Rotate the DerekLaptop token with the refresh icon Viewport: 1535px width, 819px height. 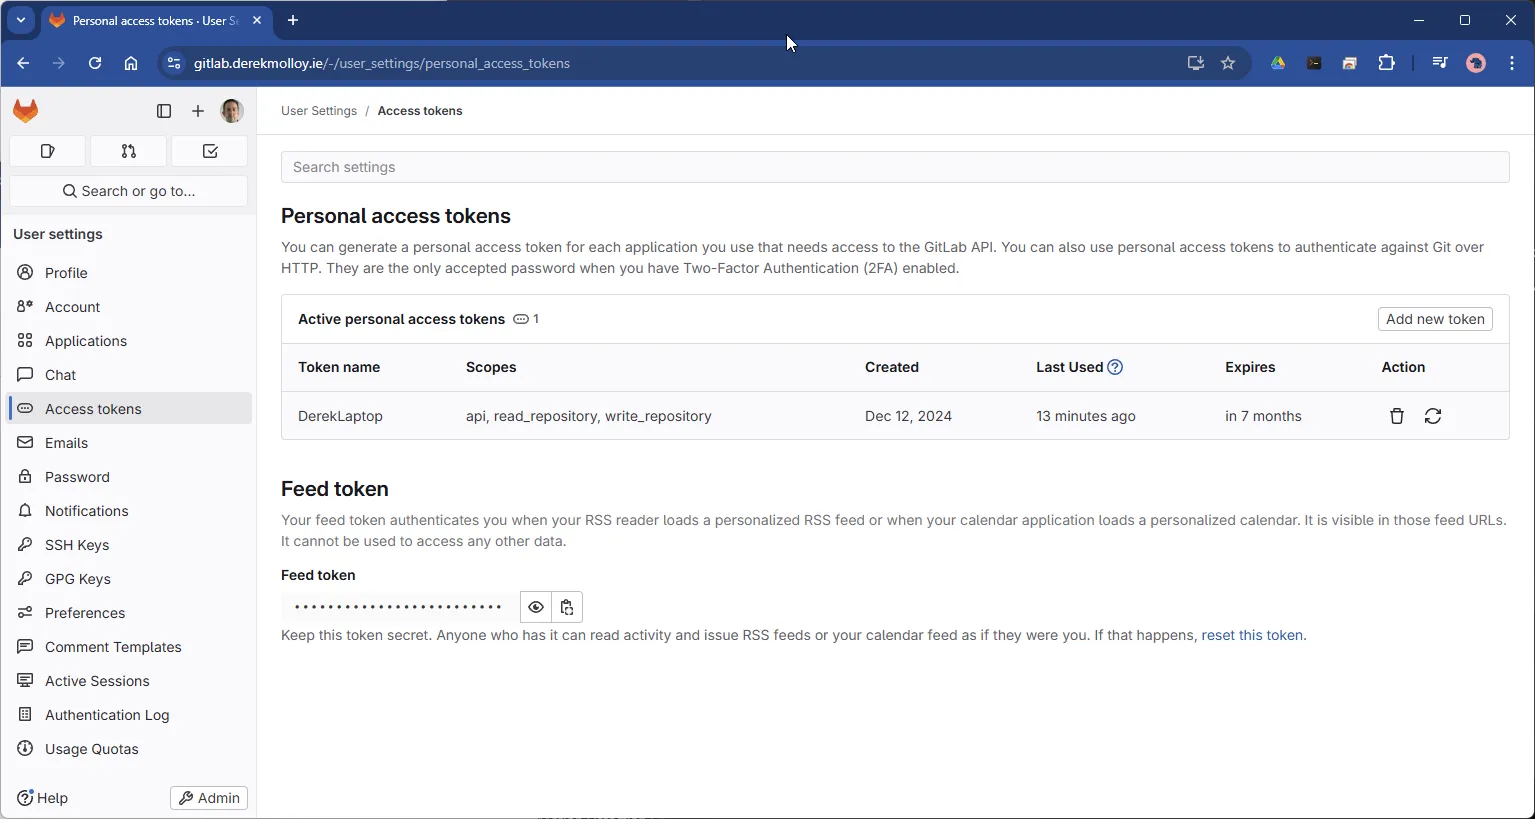point(1433,416)
